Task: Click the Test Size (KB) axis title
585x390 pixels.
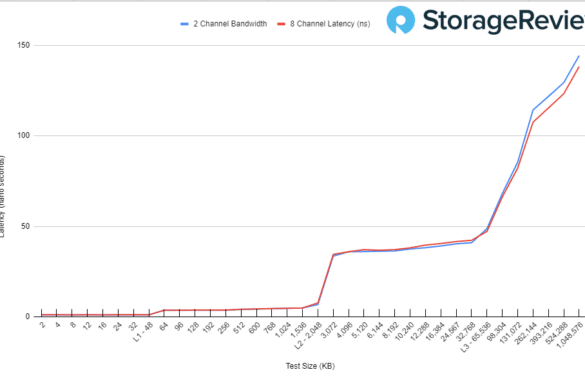Action: [310, 366]
